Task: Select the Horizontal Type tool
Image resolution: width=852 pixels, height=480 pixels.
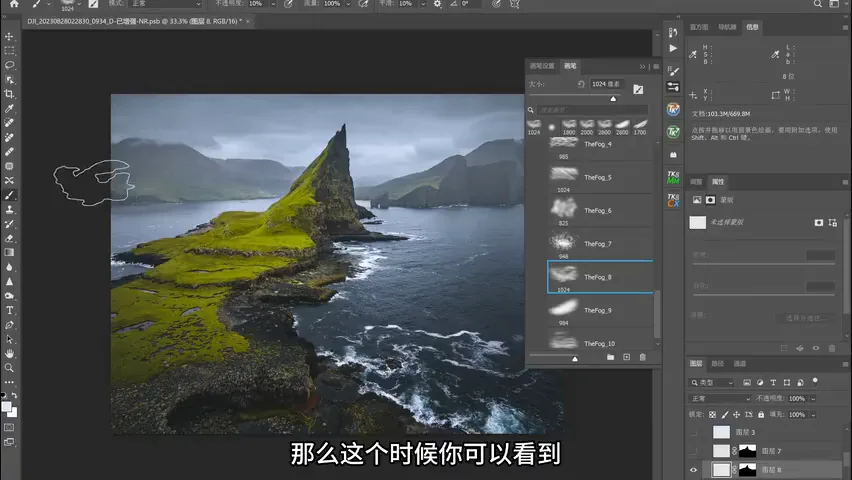Action: (9, 310)
